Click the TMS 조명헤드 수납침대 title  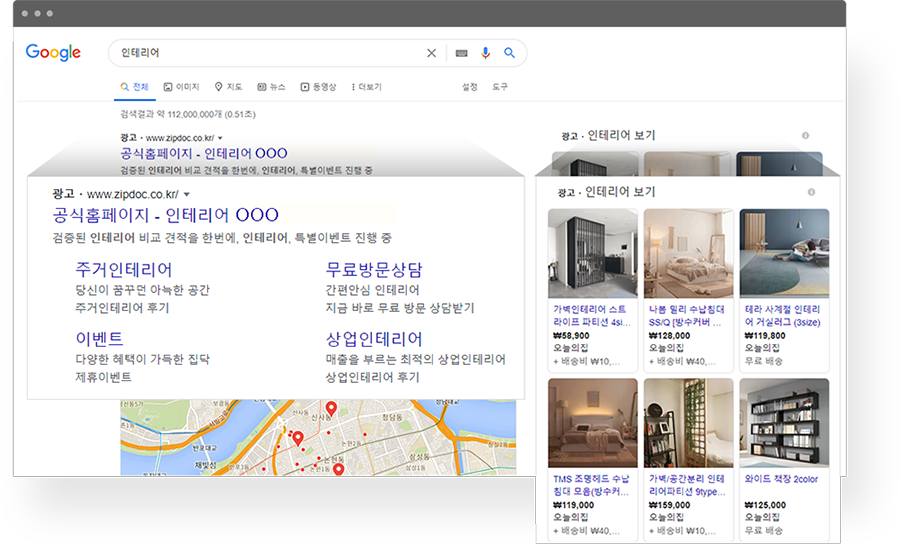(x=591, y=485)
